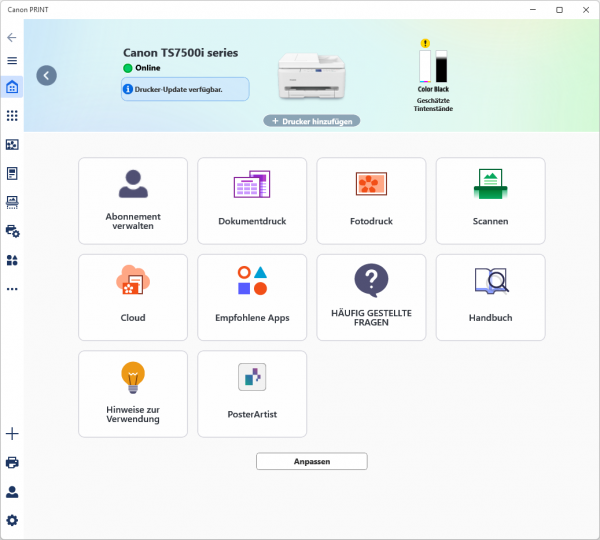Open the user account icon in the sidebar
The image size is (600, 540).
point(12,492)
